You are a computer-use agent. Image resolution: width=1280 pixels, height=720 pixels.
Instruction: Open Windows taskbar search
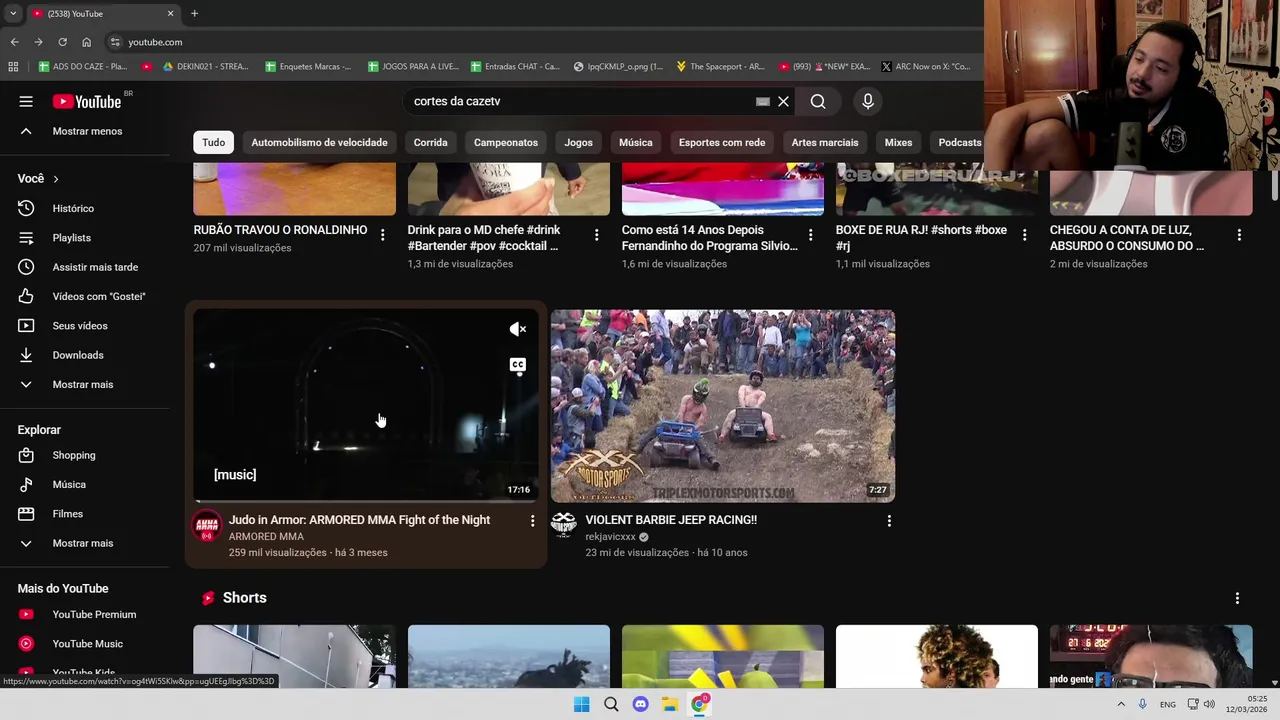[x=611, y=704]
